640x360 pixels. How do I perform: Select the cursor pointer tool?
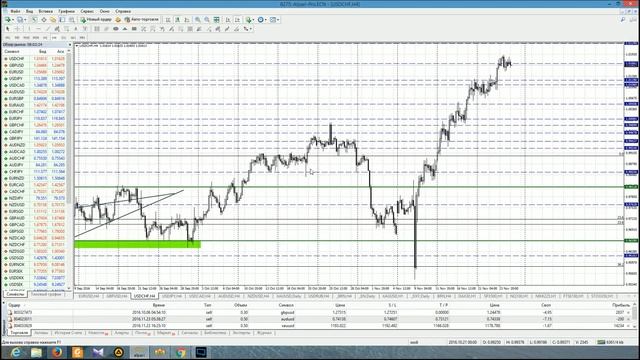coord(7,29)
